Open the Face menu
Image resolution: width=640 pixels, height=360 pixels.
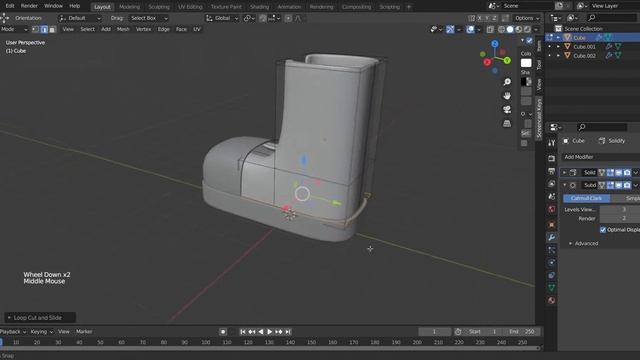point(181,29)
